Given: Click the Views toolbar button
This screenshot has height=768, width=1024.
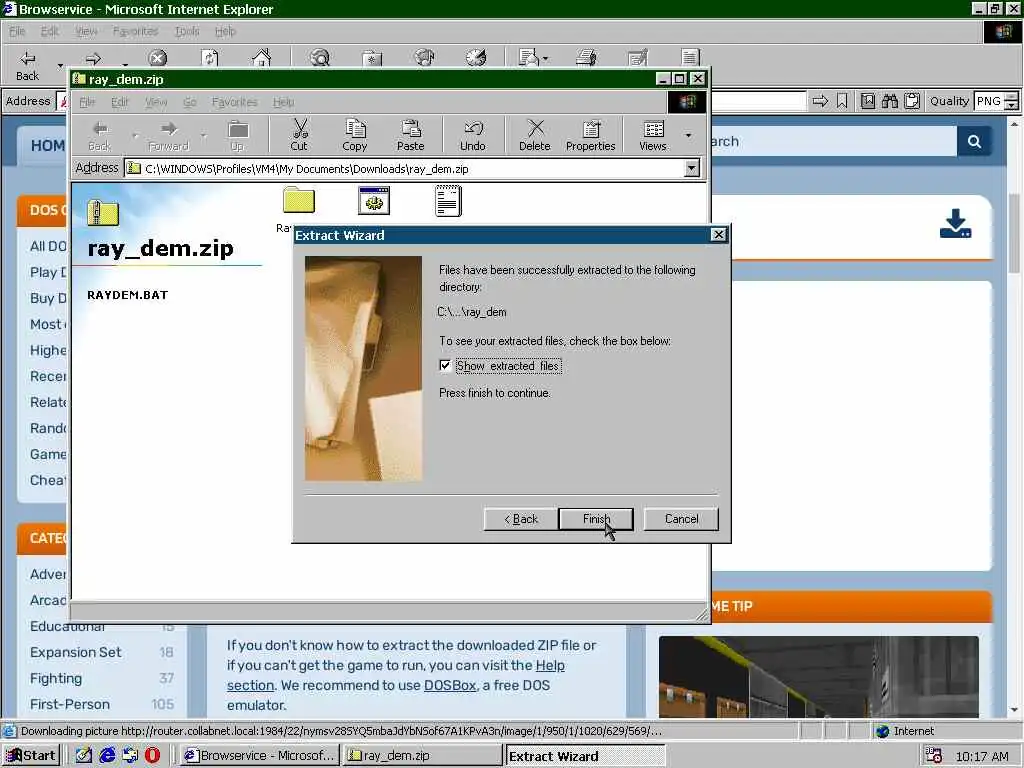Looking at the screenshot, I should point(653,135).
